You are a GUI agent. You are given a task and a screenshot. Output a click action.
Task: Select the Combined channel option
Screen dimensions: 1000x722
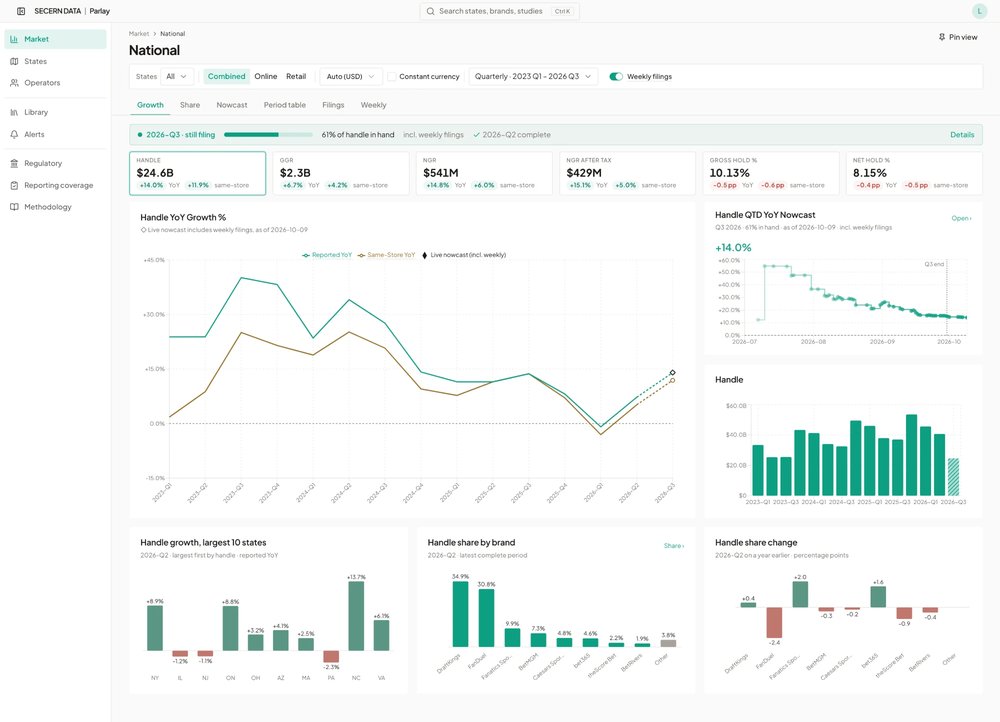tap(226, 77)
